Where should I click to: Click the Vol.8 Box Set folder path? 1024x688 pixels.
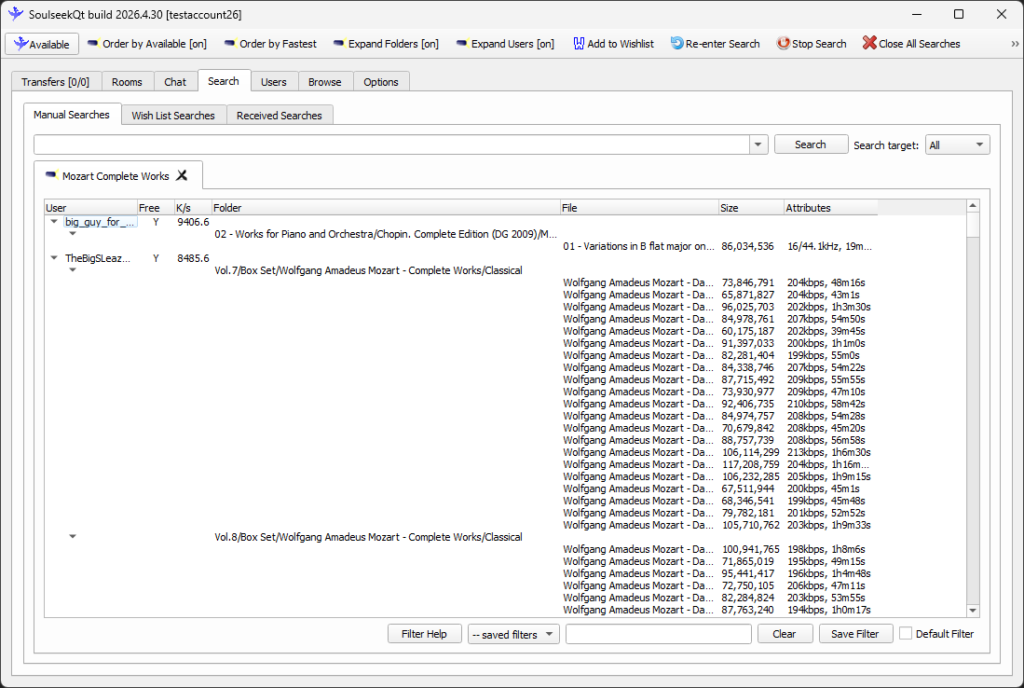pos(368,537)
